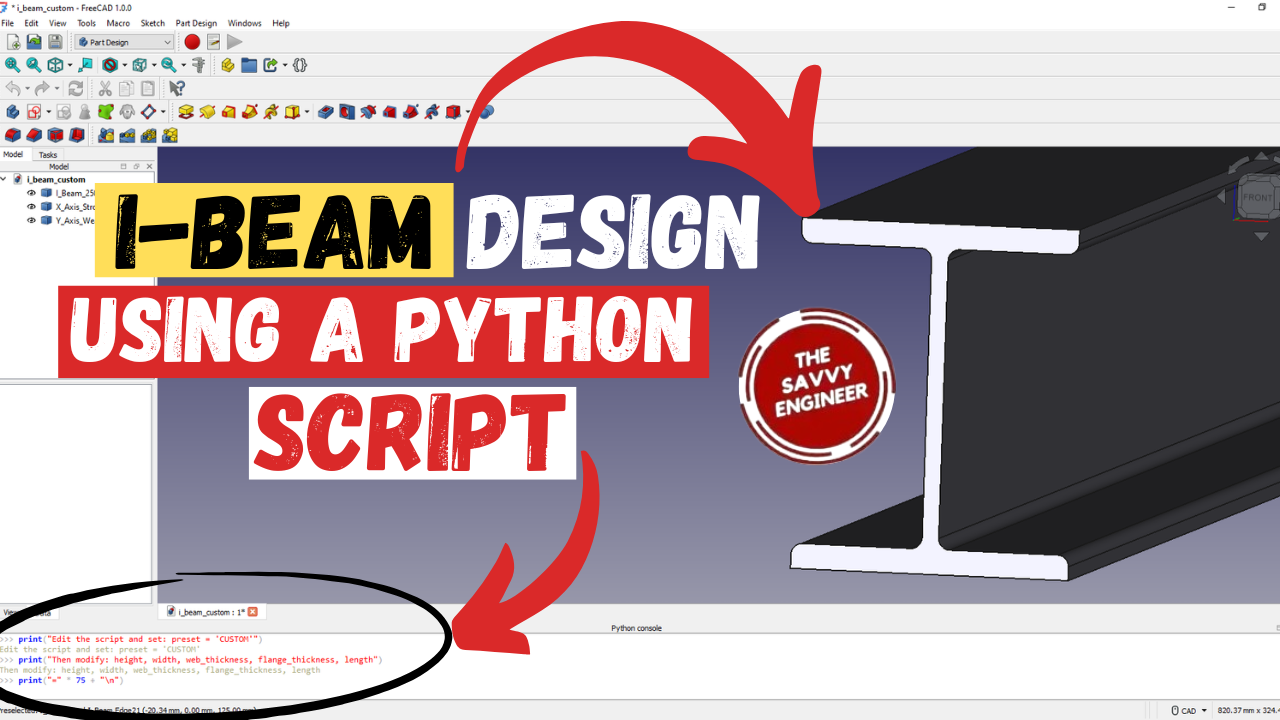Toggle eye icon for Y_Axis object
The image size is (1280, 720).
[x=31, y=221]
